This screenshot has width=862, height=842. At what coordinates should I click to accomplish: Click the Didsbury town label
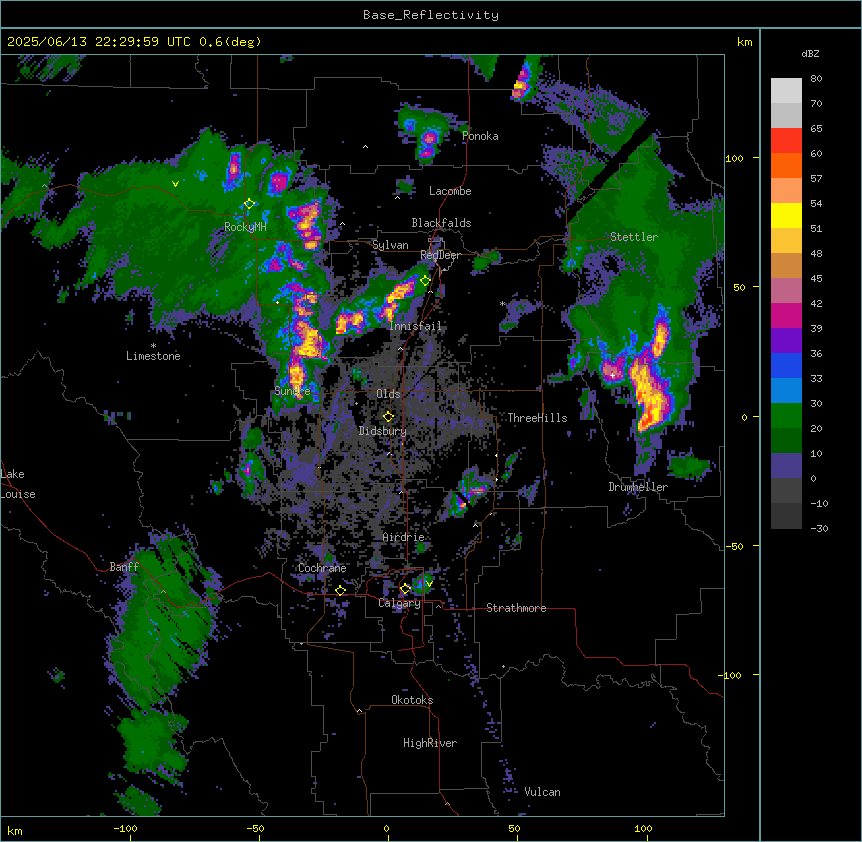pos(382,431)
